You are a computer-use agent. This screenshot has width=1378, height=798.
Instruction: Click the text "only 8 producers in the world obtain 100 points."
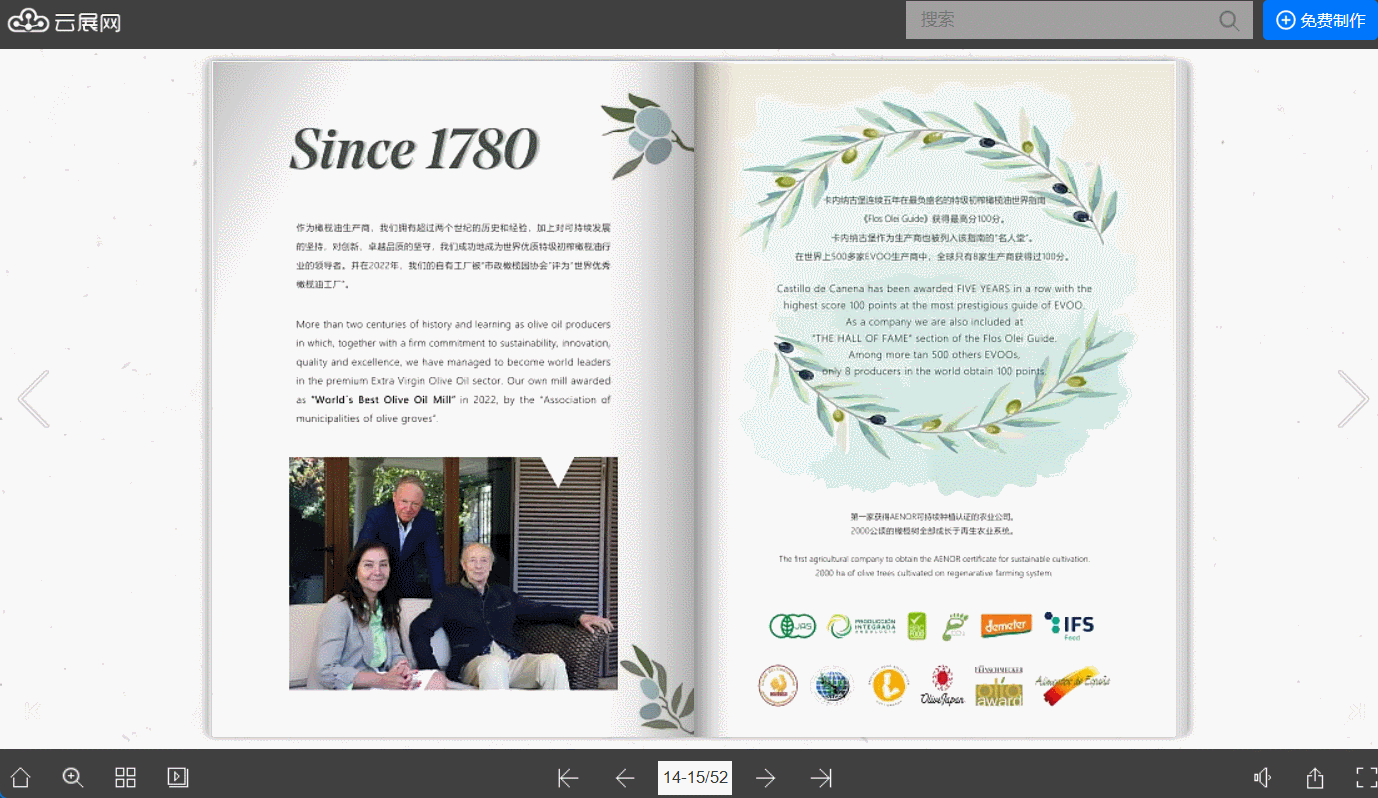(x=934, y=371)
